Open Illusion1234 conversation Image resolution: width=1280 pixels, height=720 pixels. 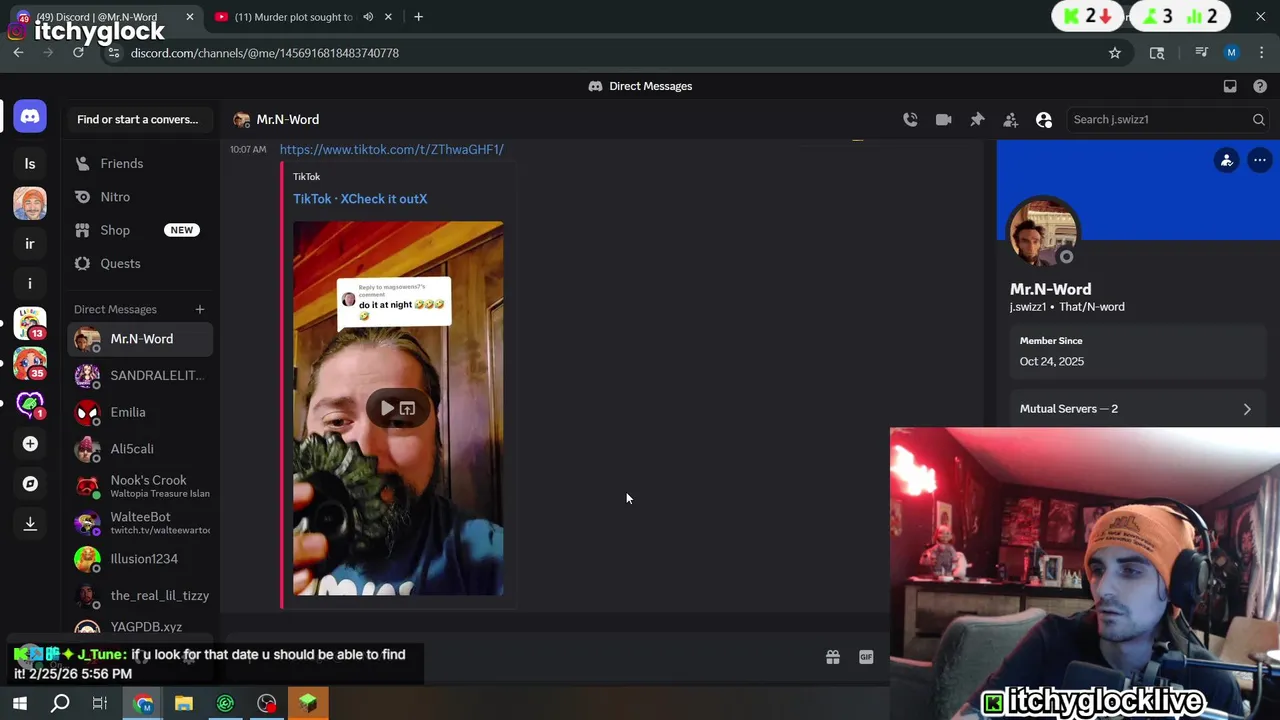pyautogui.click(x=140, y=559)
